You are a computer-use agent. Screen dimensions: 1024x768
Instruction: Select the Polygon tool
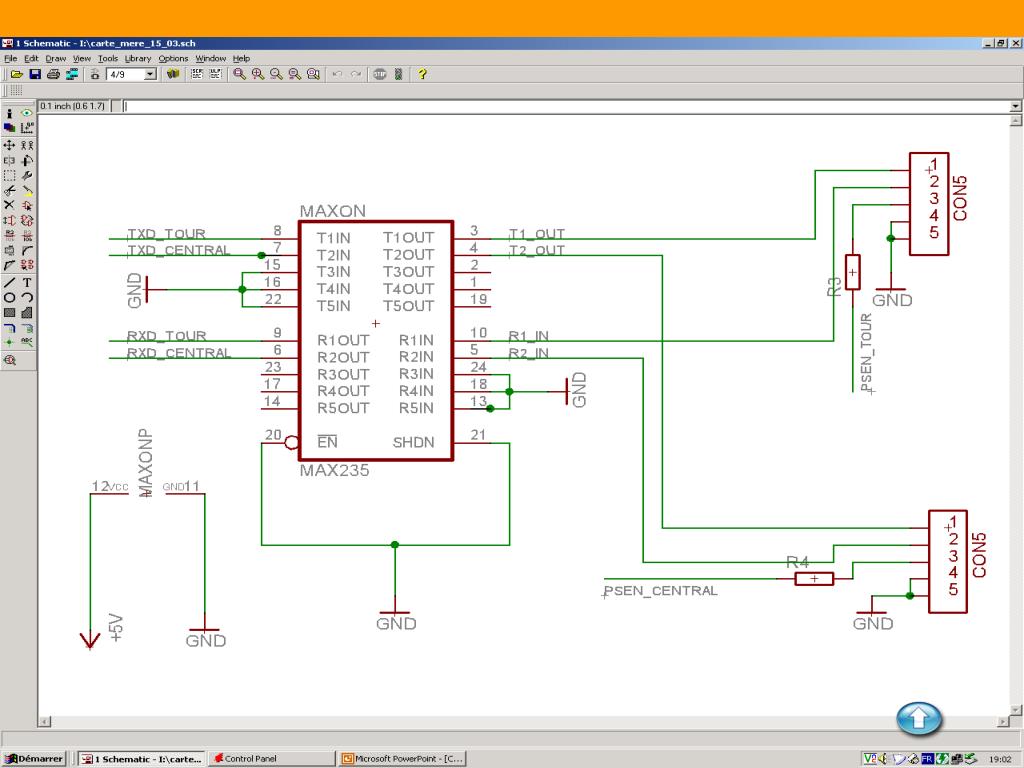[27, 313]
